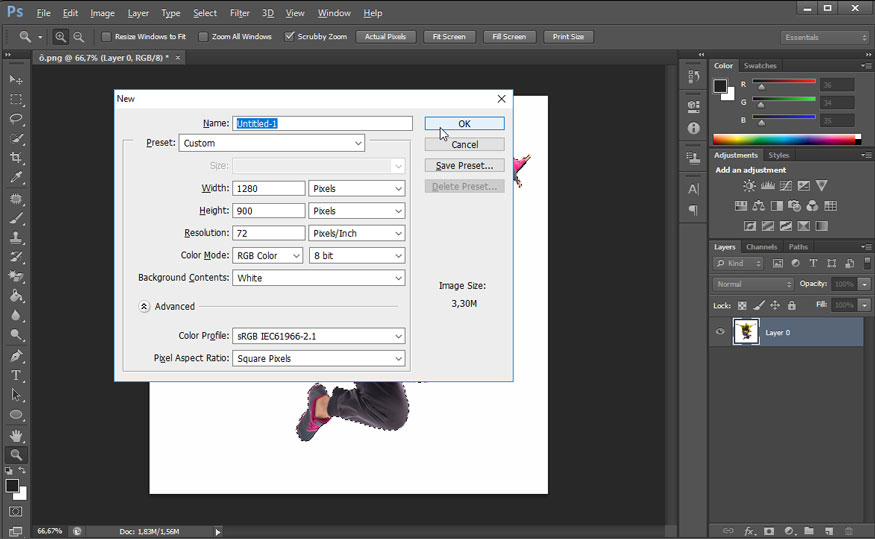Switch to the Channels tab
The image size is (875, 539).
tap(761, 247)
